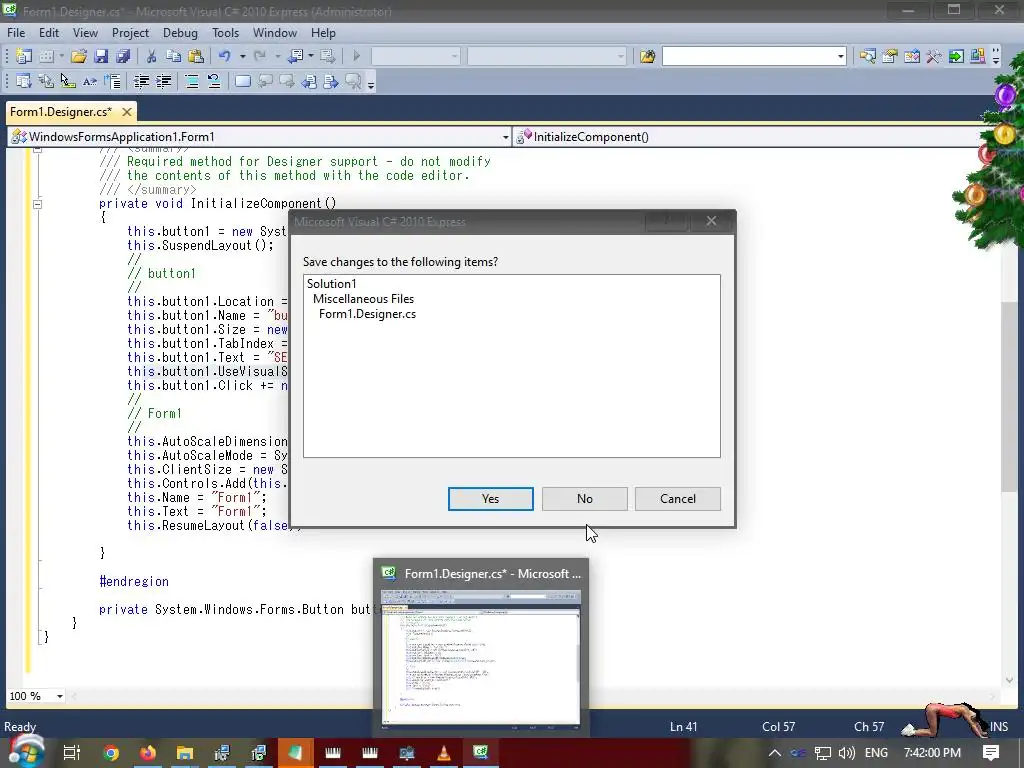Open the 100 % zoom dropdown
Screen dimensions: 1024x768
(59, 696)
